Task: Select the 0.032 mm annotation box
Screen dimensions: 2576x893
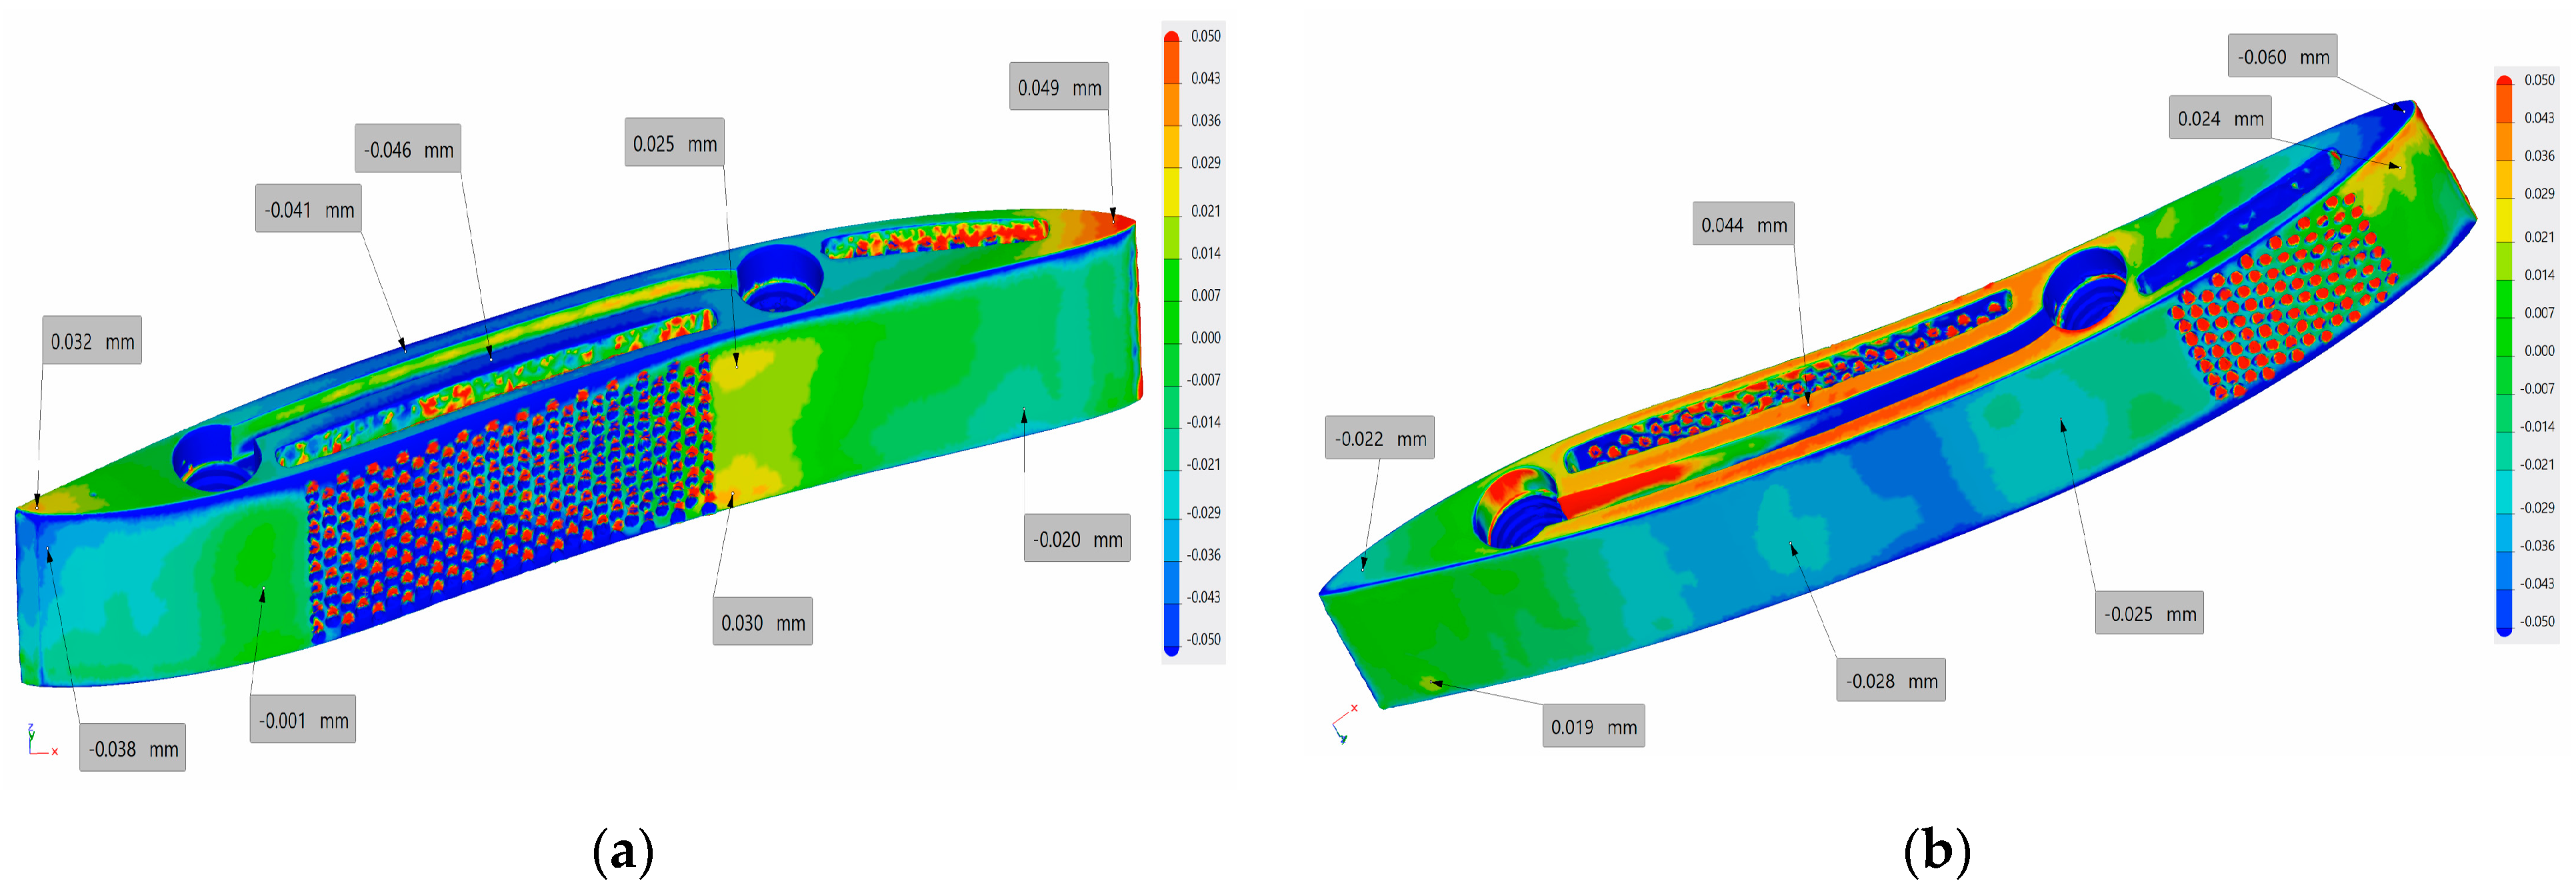Action: coord(92,341)
